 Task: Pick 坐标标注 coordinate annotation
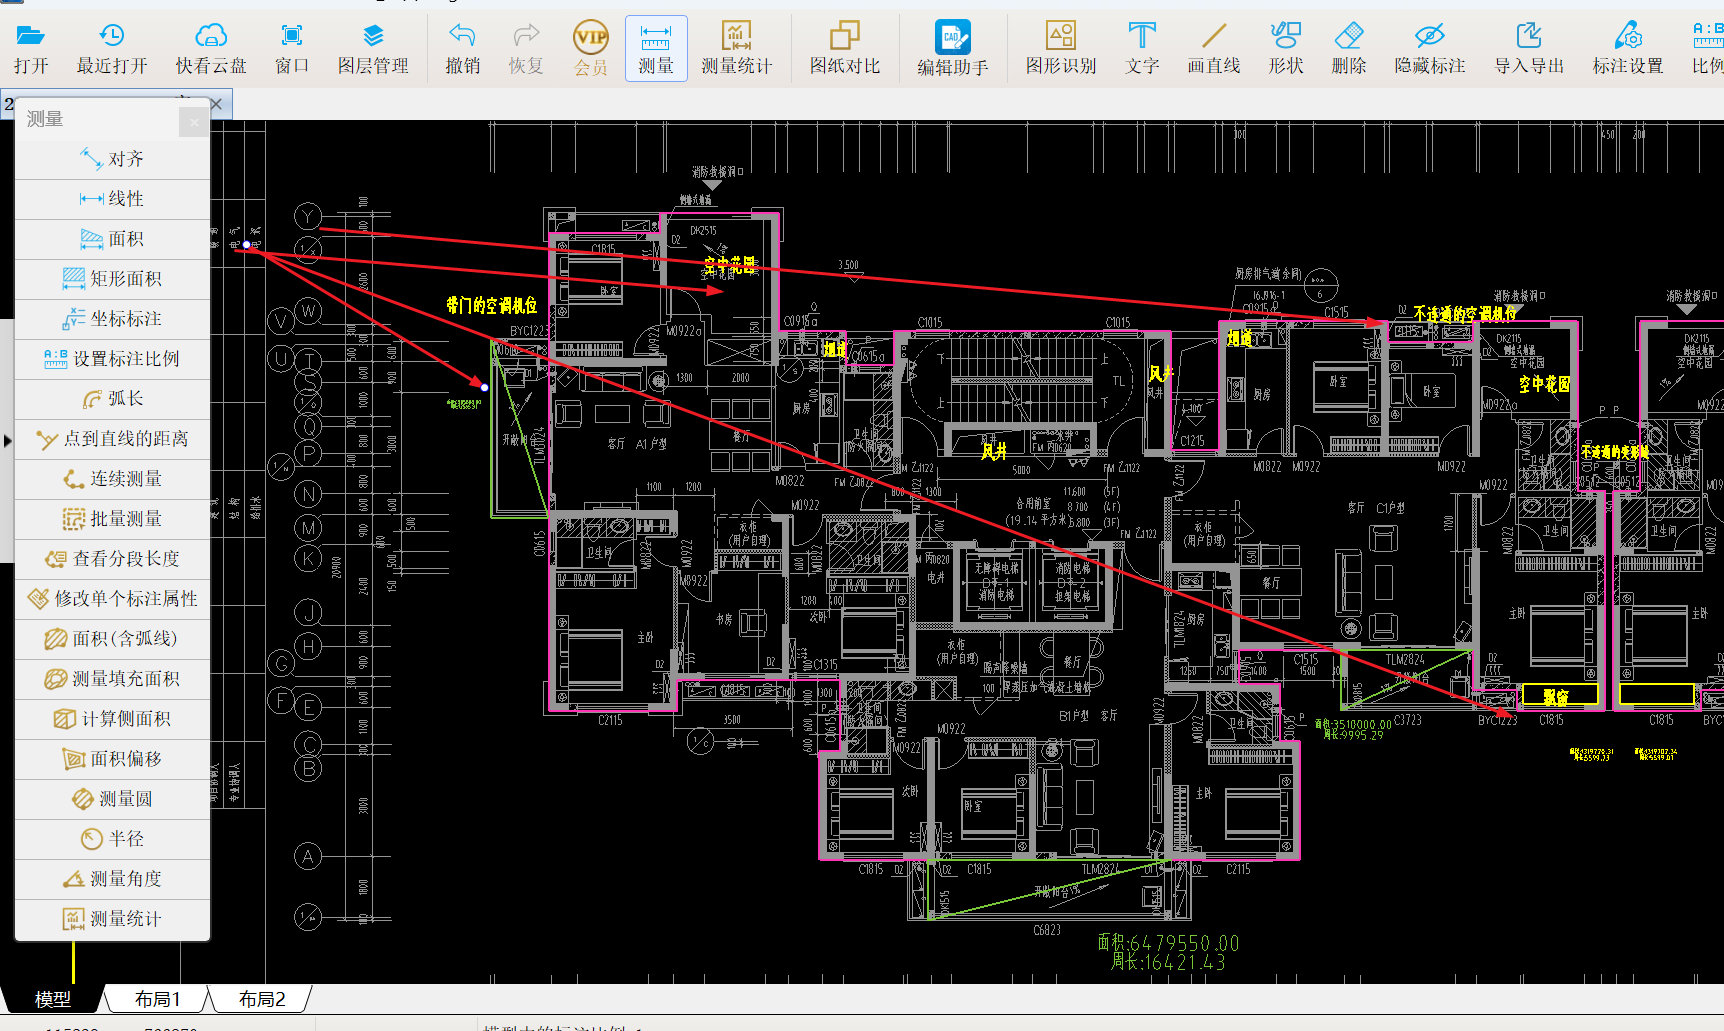[113, 319]
